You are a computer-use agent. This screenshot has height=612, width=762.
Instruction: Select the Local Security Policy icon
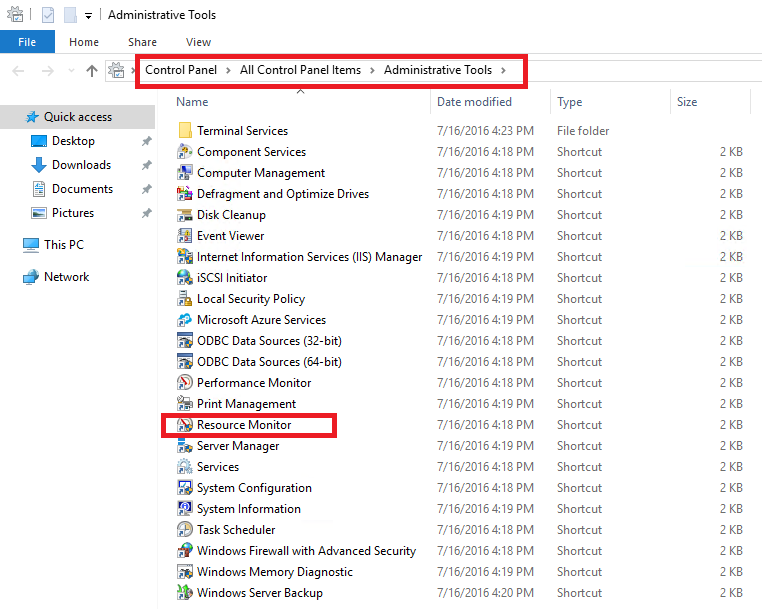pyautogui.click(x=185, y=298)
